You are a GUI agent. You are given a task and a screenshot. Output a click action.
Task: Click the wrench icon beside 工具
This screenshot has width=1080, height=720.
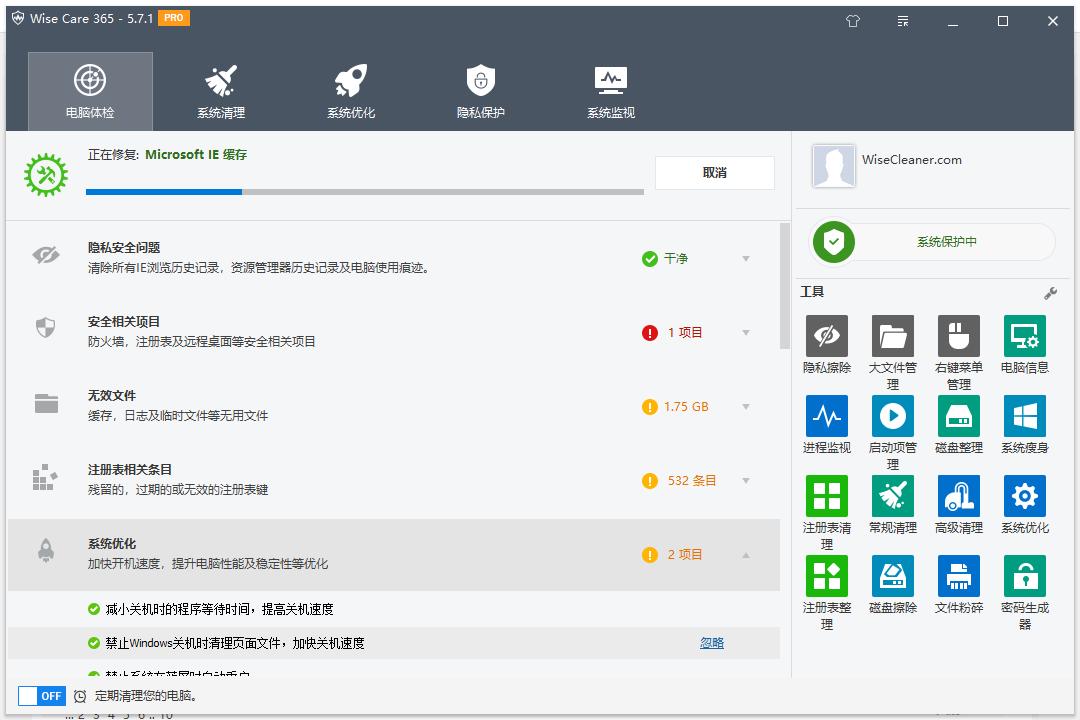click(1050, 293)
